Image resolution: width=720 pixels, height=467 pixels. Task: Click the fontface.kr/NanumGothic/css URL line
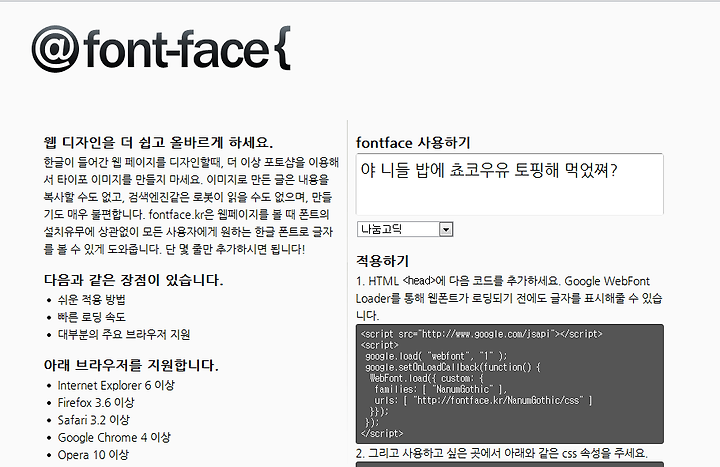tap(483, 400)
